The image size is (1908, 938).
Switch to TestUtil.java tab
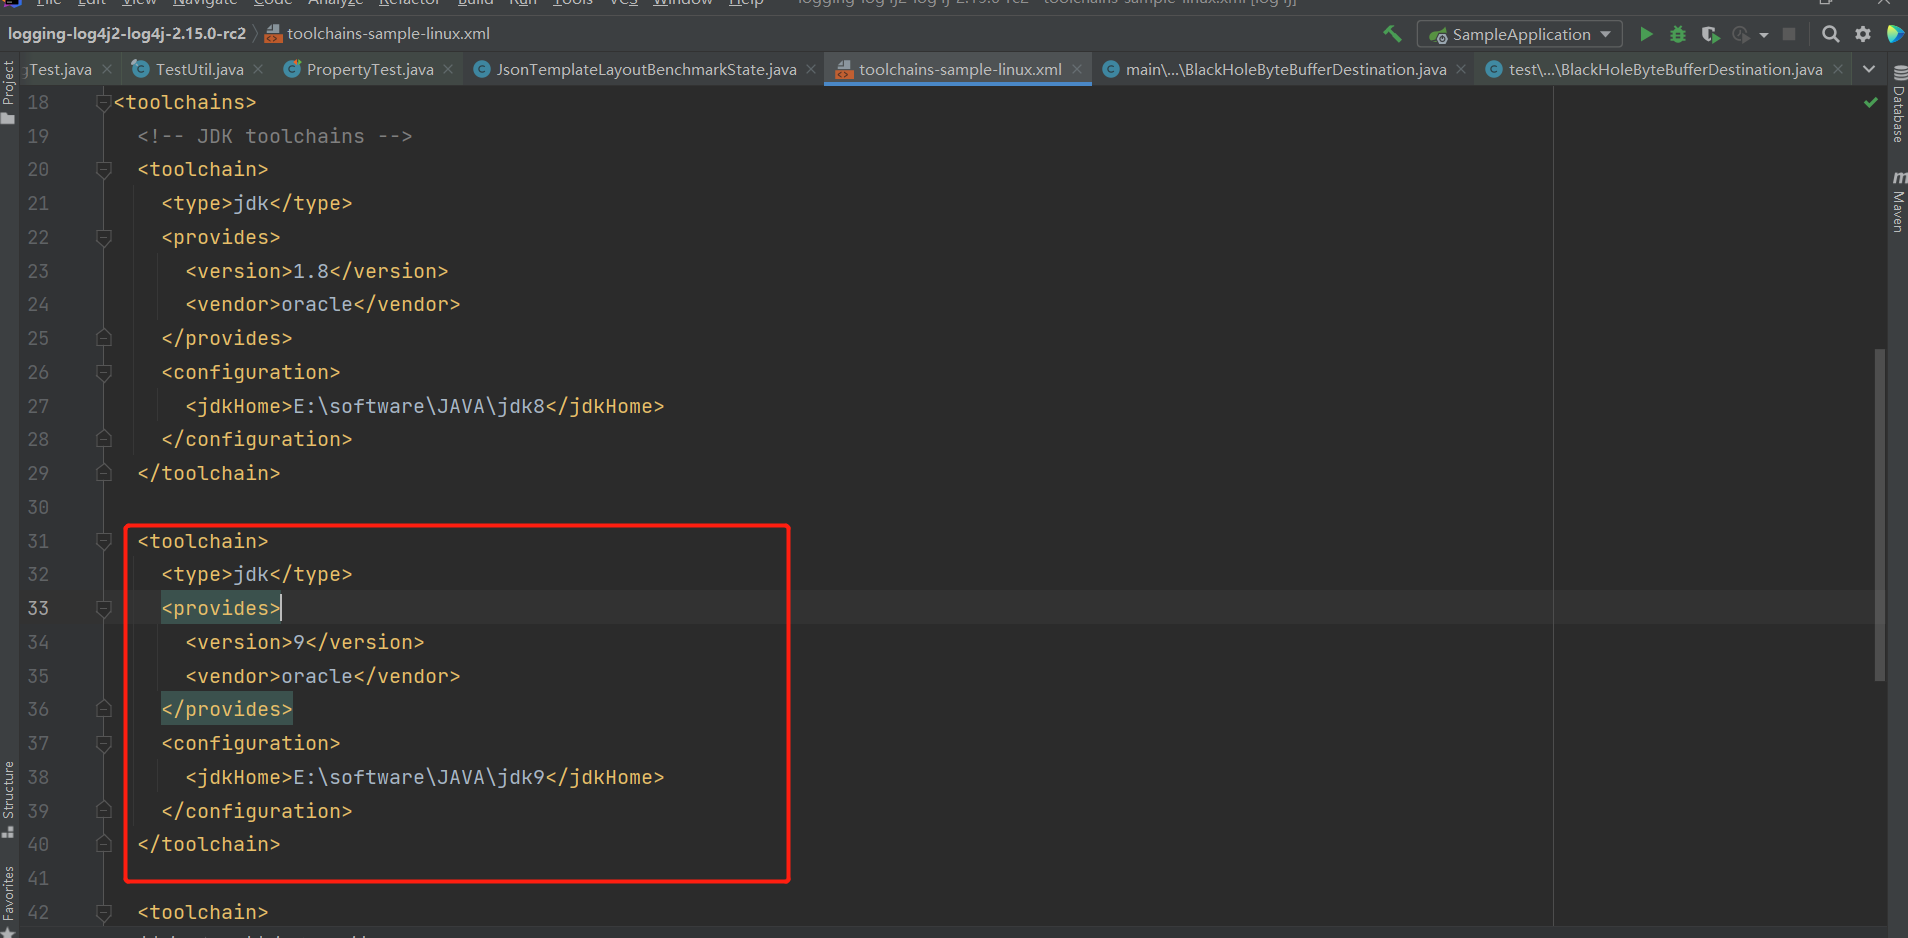tap(199, 69)
